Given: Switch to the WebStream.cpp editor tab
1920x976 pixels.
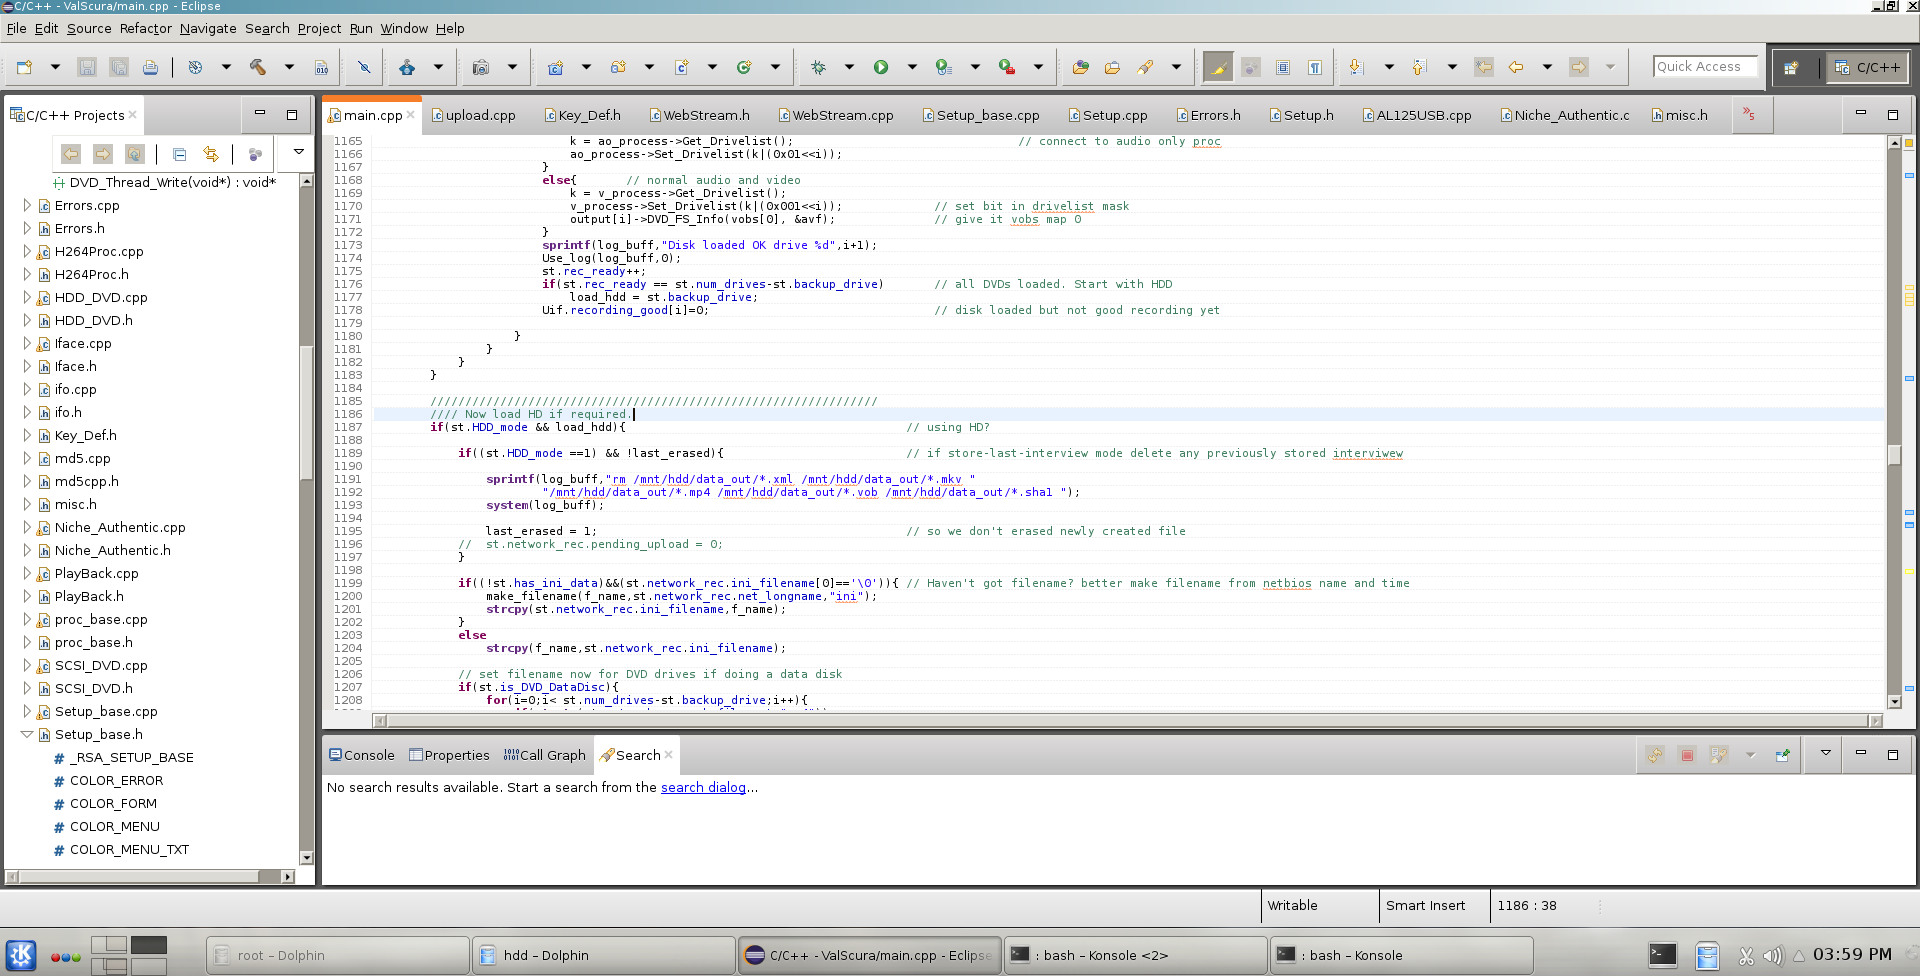Looking at the screenshot, I should pos(842,115).
